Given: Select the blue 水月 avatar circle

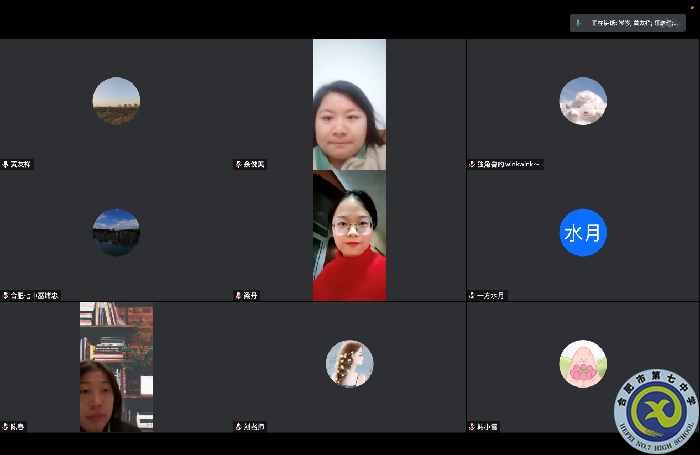Looking at the screenshot, I should pyautogui.click(x=583, y=233).
